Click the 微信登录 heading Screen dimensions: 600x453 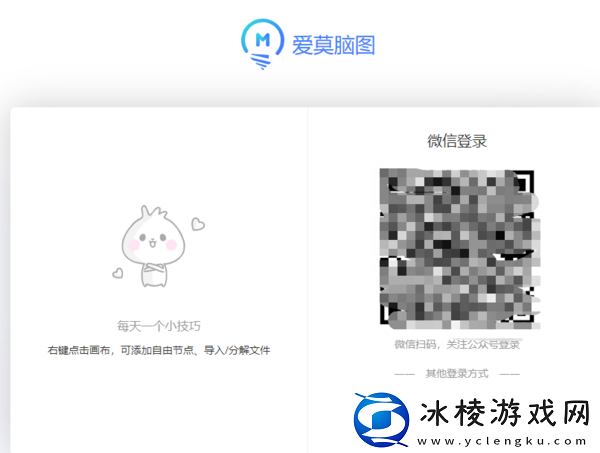tap(457, 141)
